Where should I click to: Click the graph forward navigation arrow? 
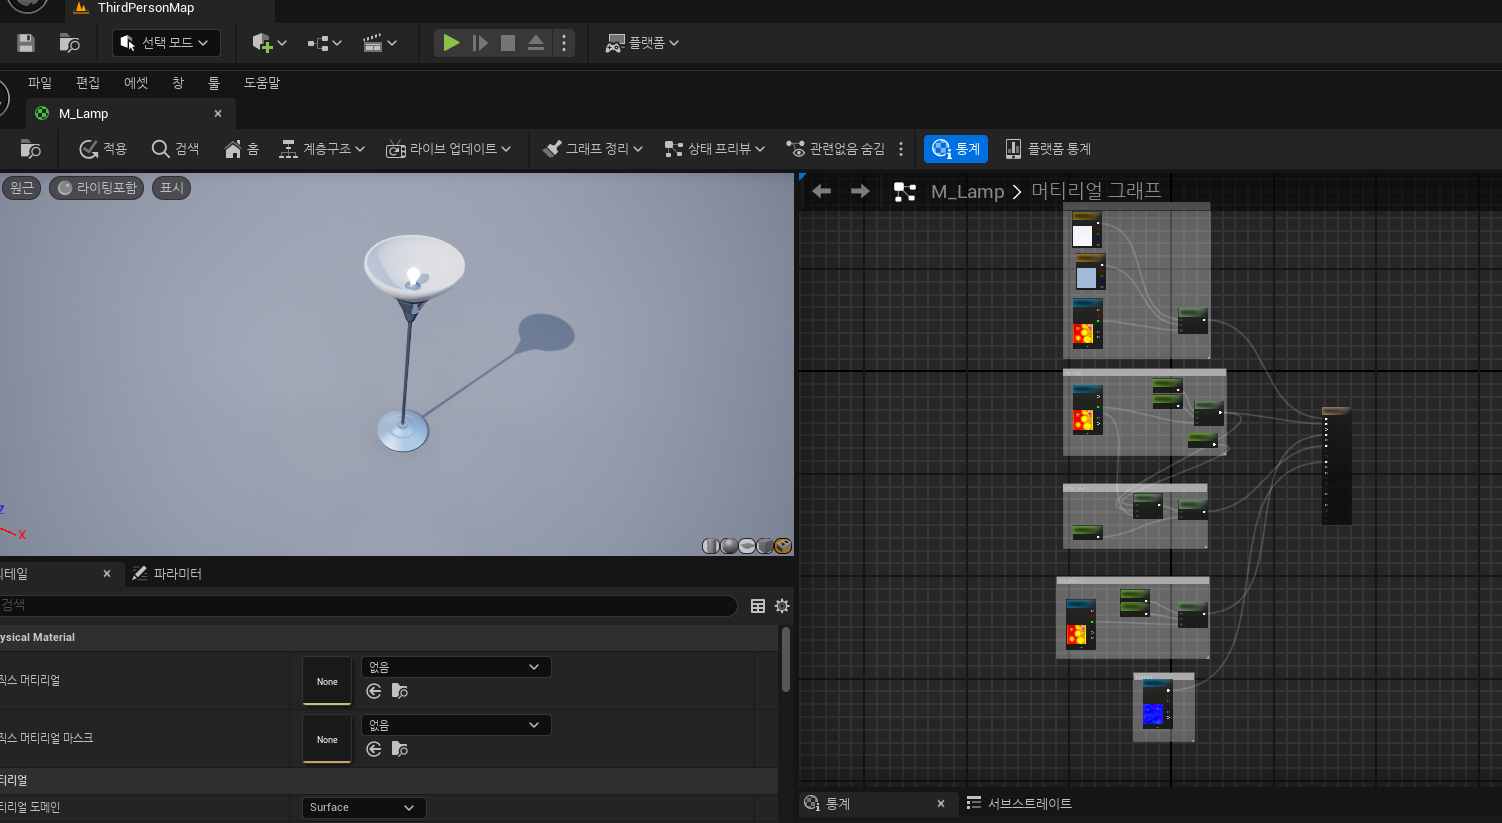(860, 191)
